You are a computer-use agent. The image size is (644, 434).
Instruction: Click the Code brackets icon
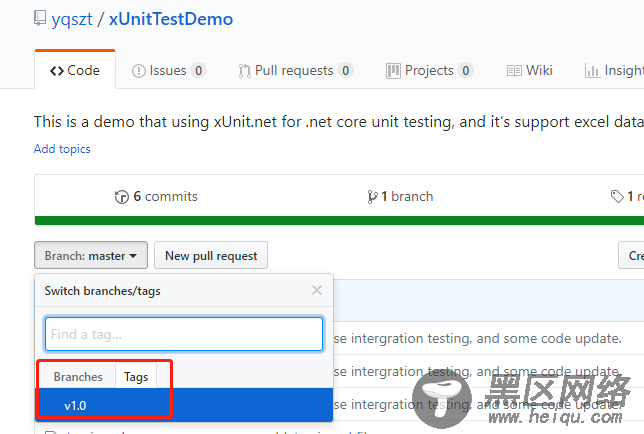click(x=57, y=71)
